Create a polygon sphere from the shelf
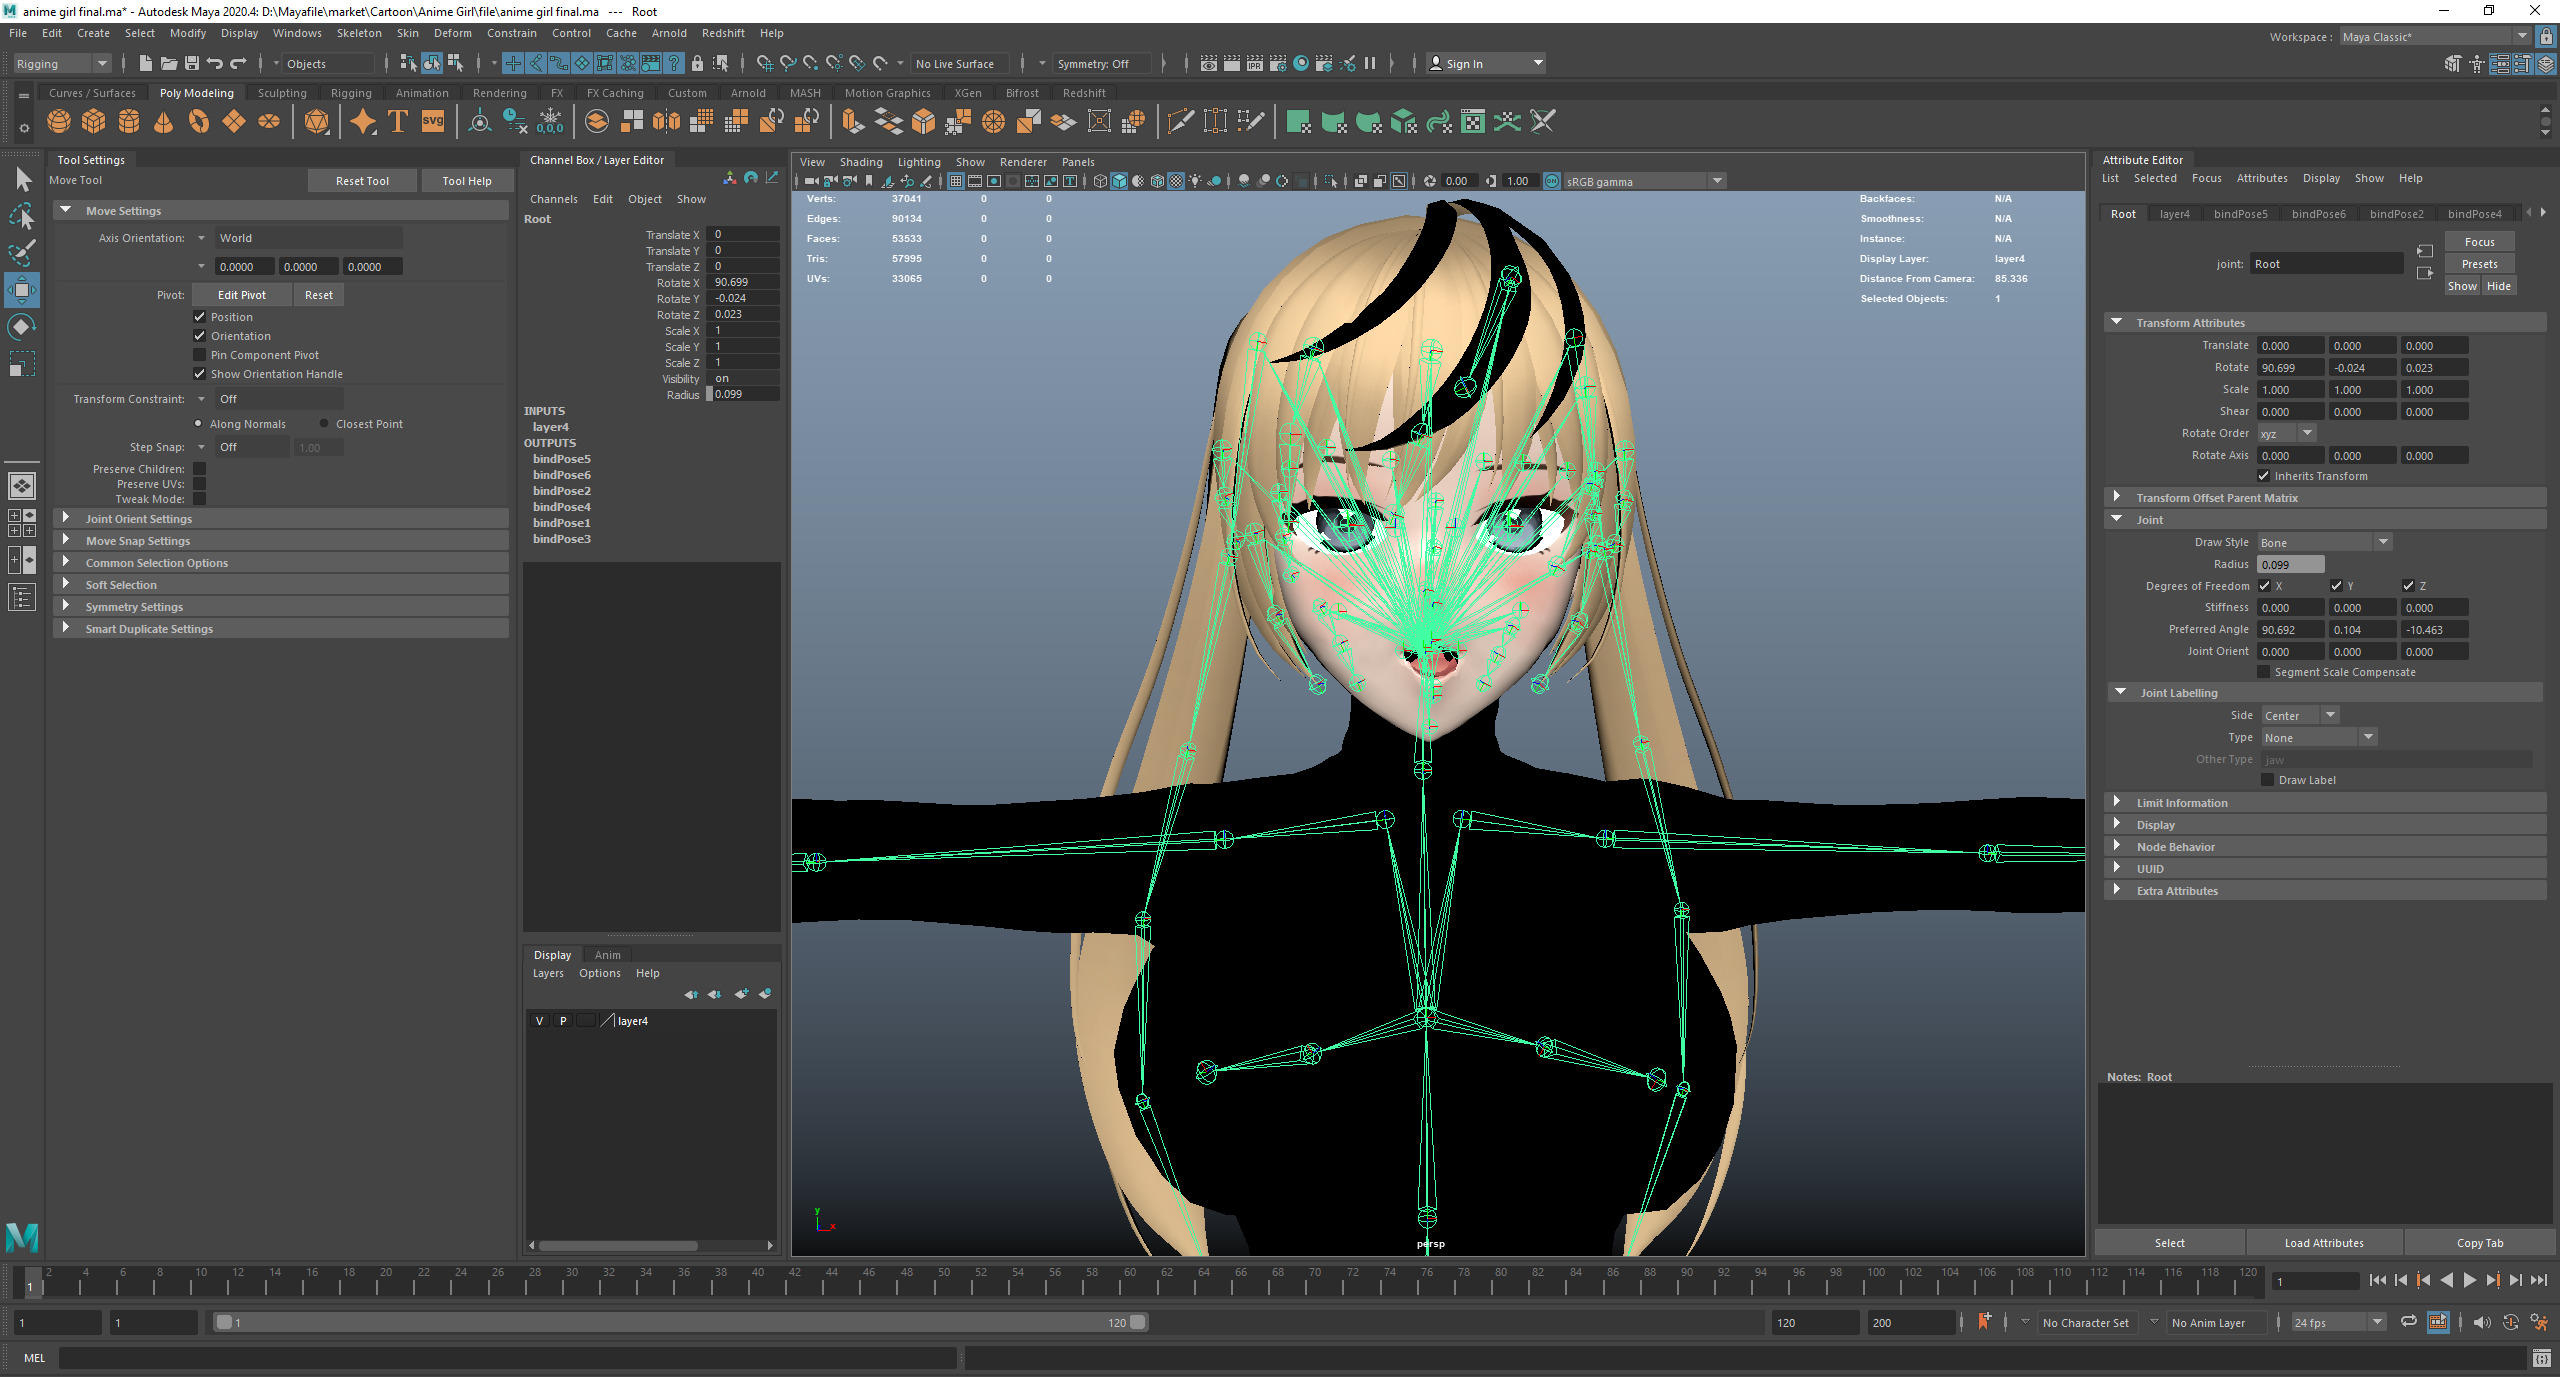Screen dimensions: 2560x1377 click(59, 122)
